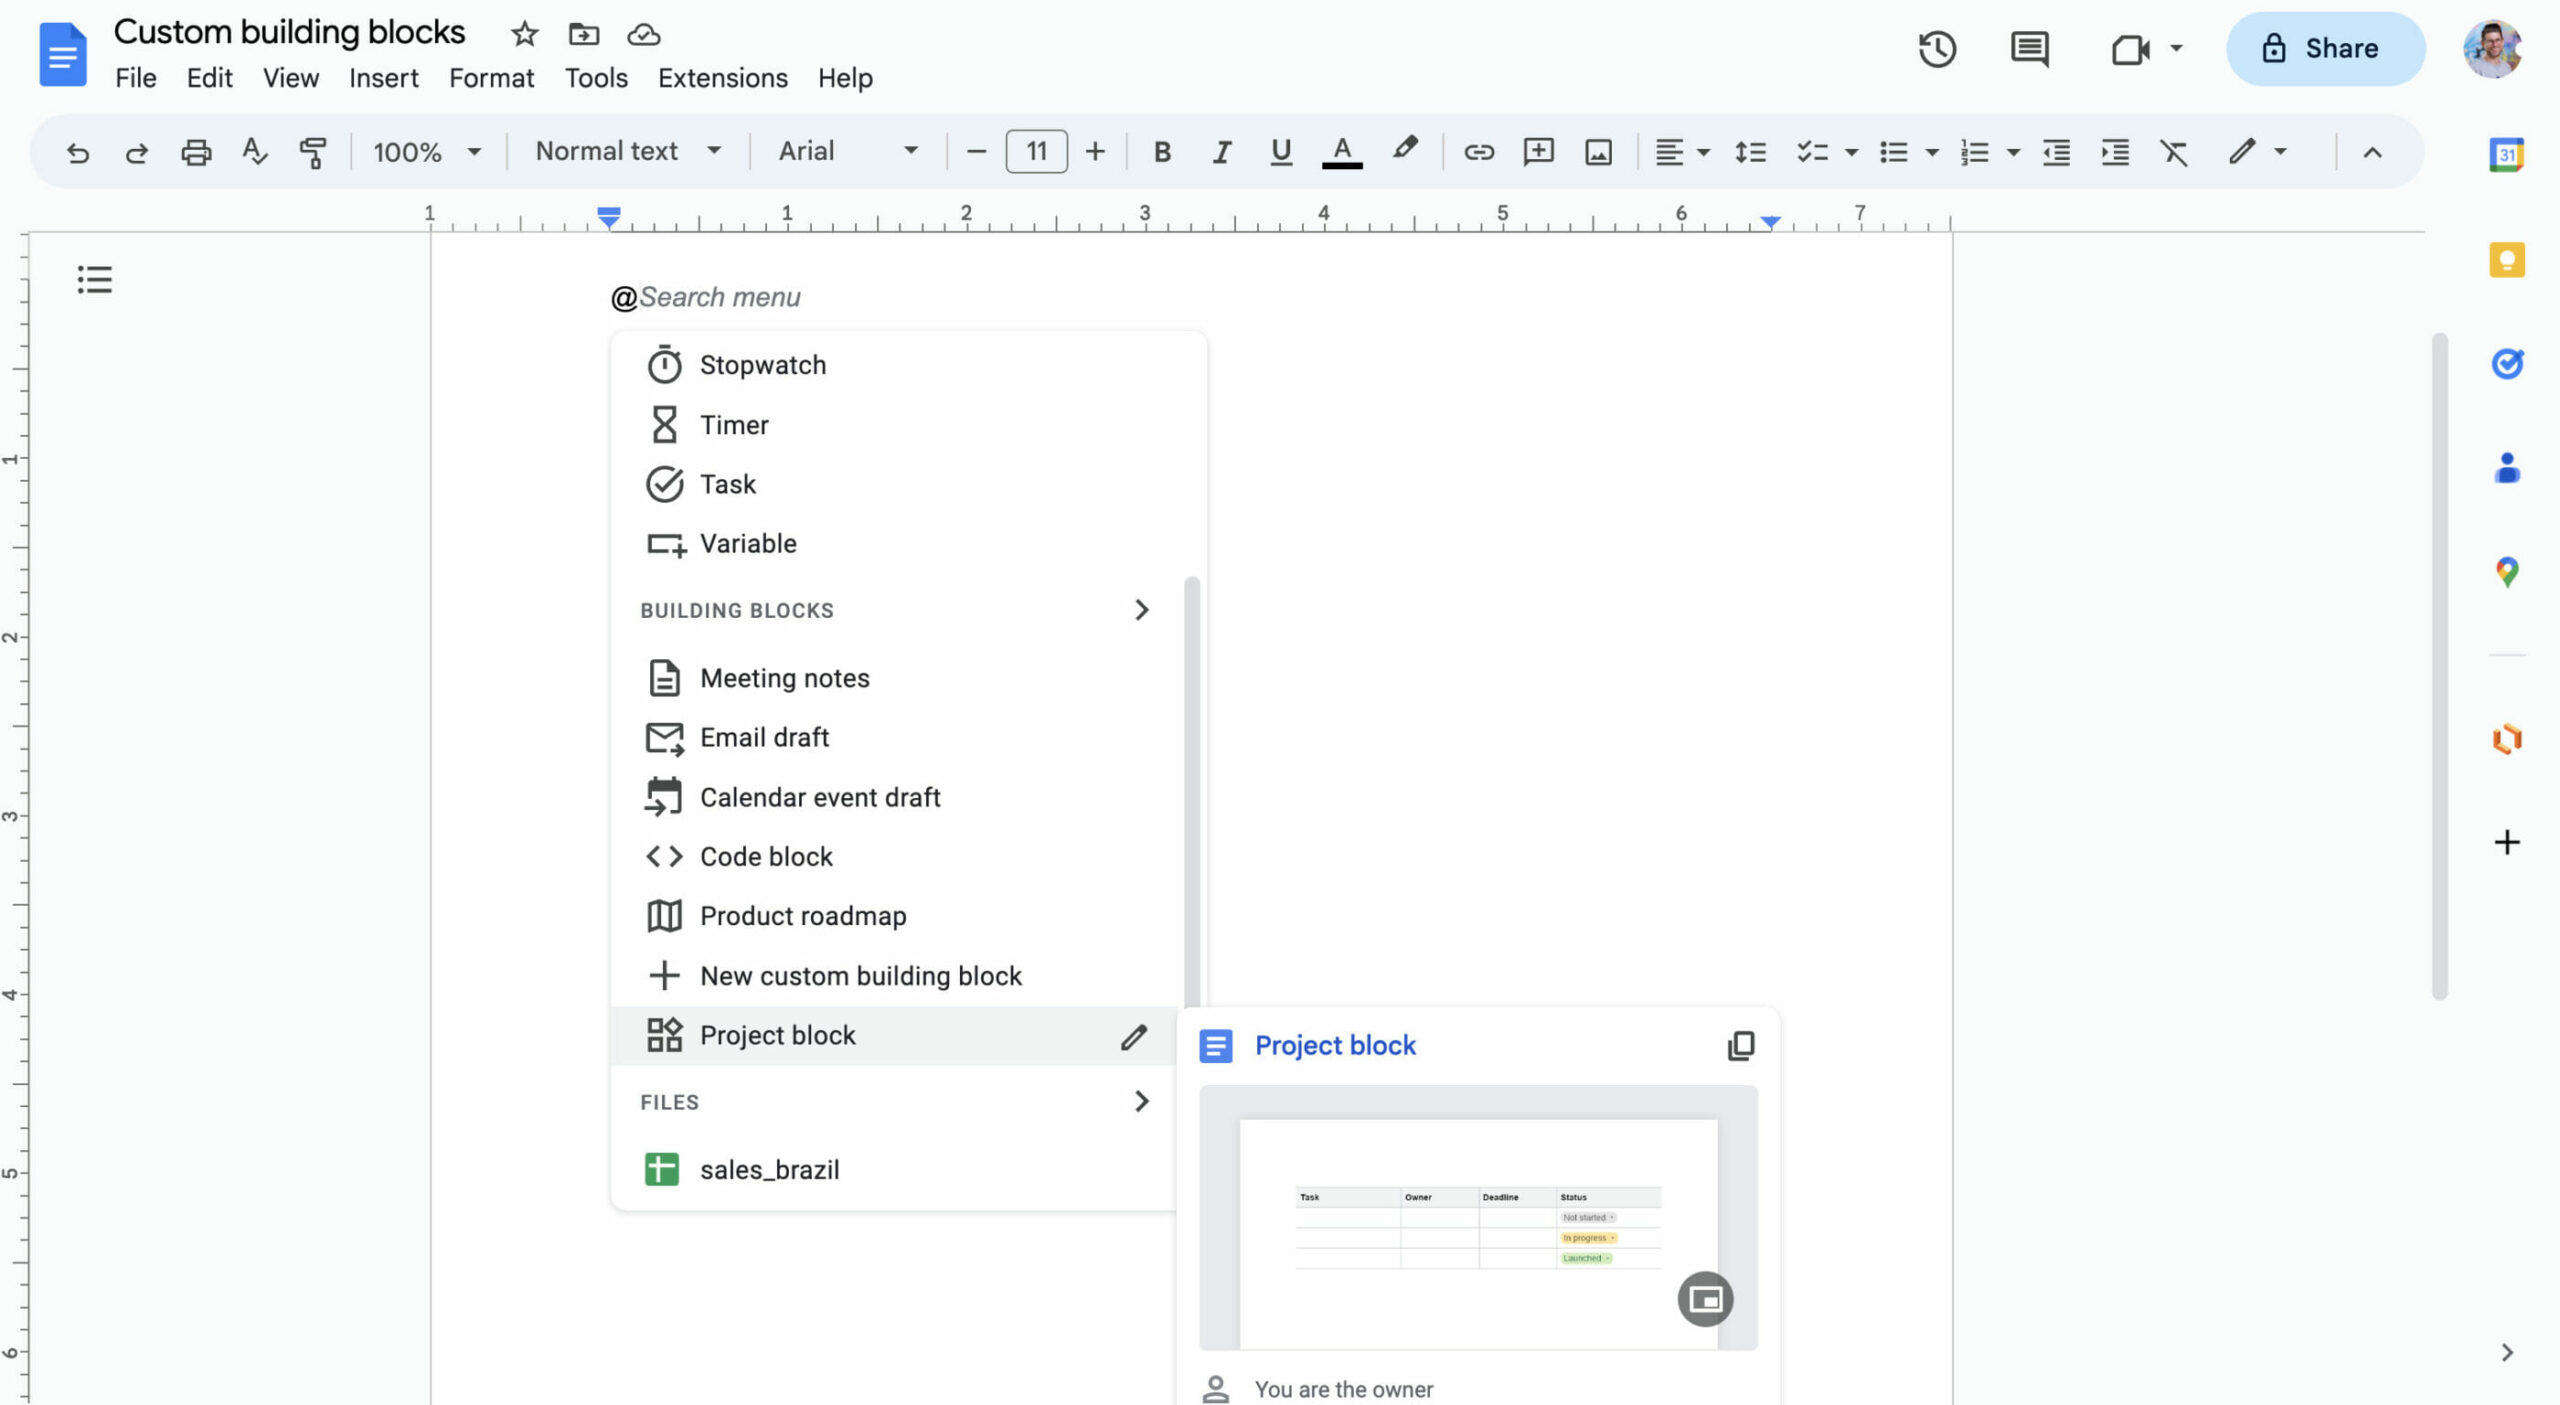Print the document using printer icon
This screenshot has height=1405, width=2560.
195,152
